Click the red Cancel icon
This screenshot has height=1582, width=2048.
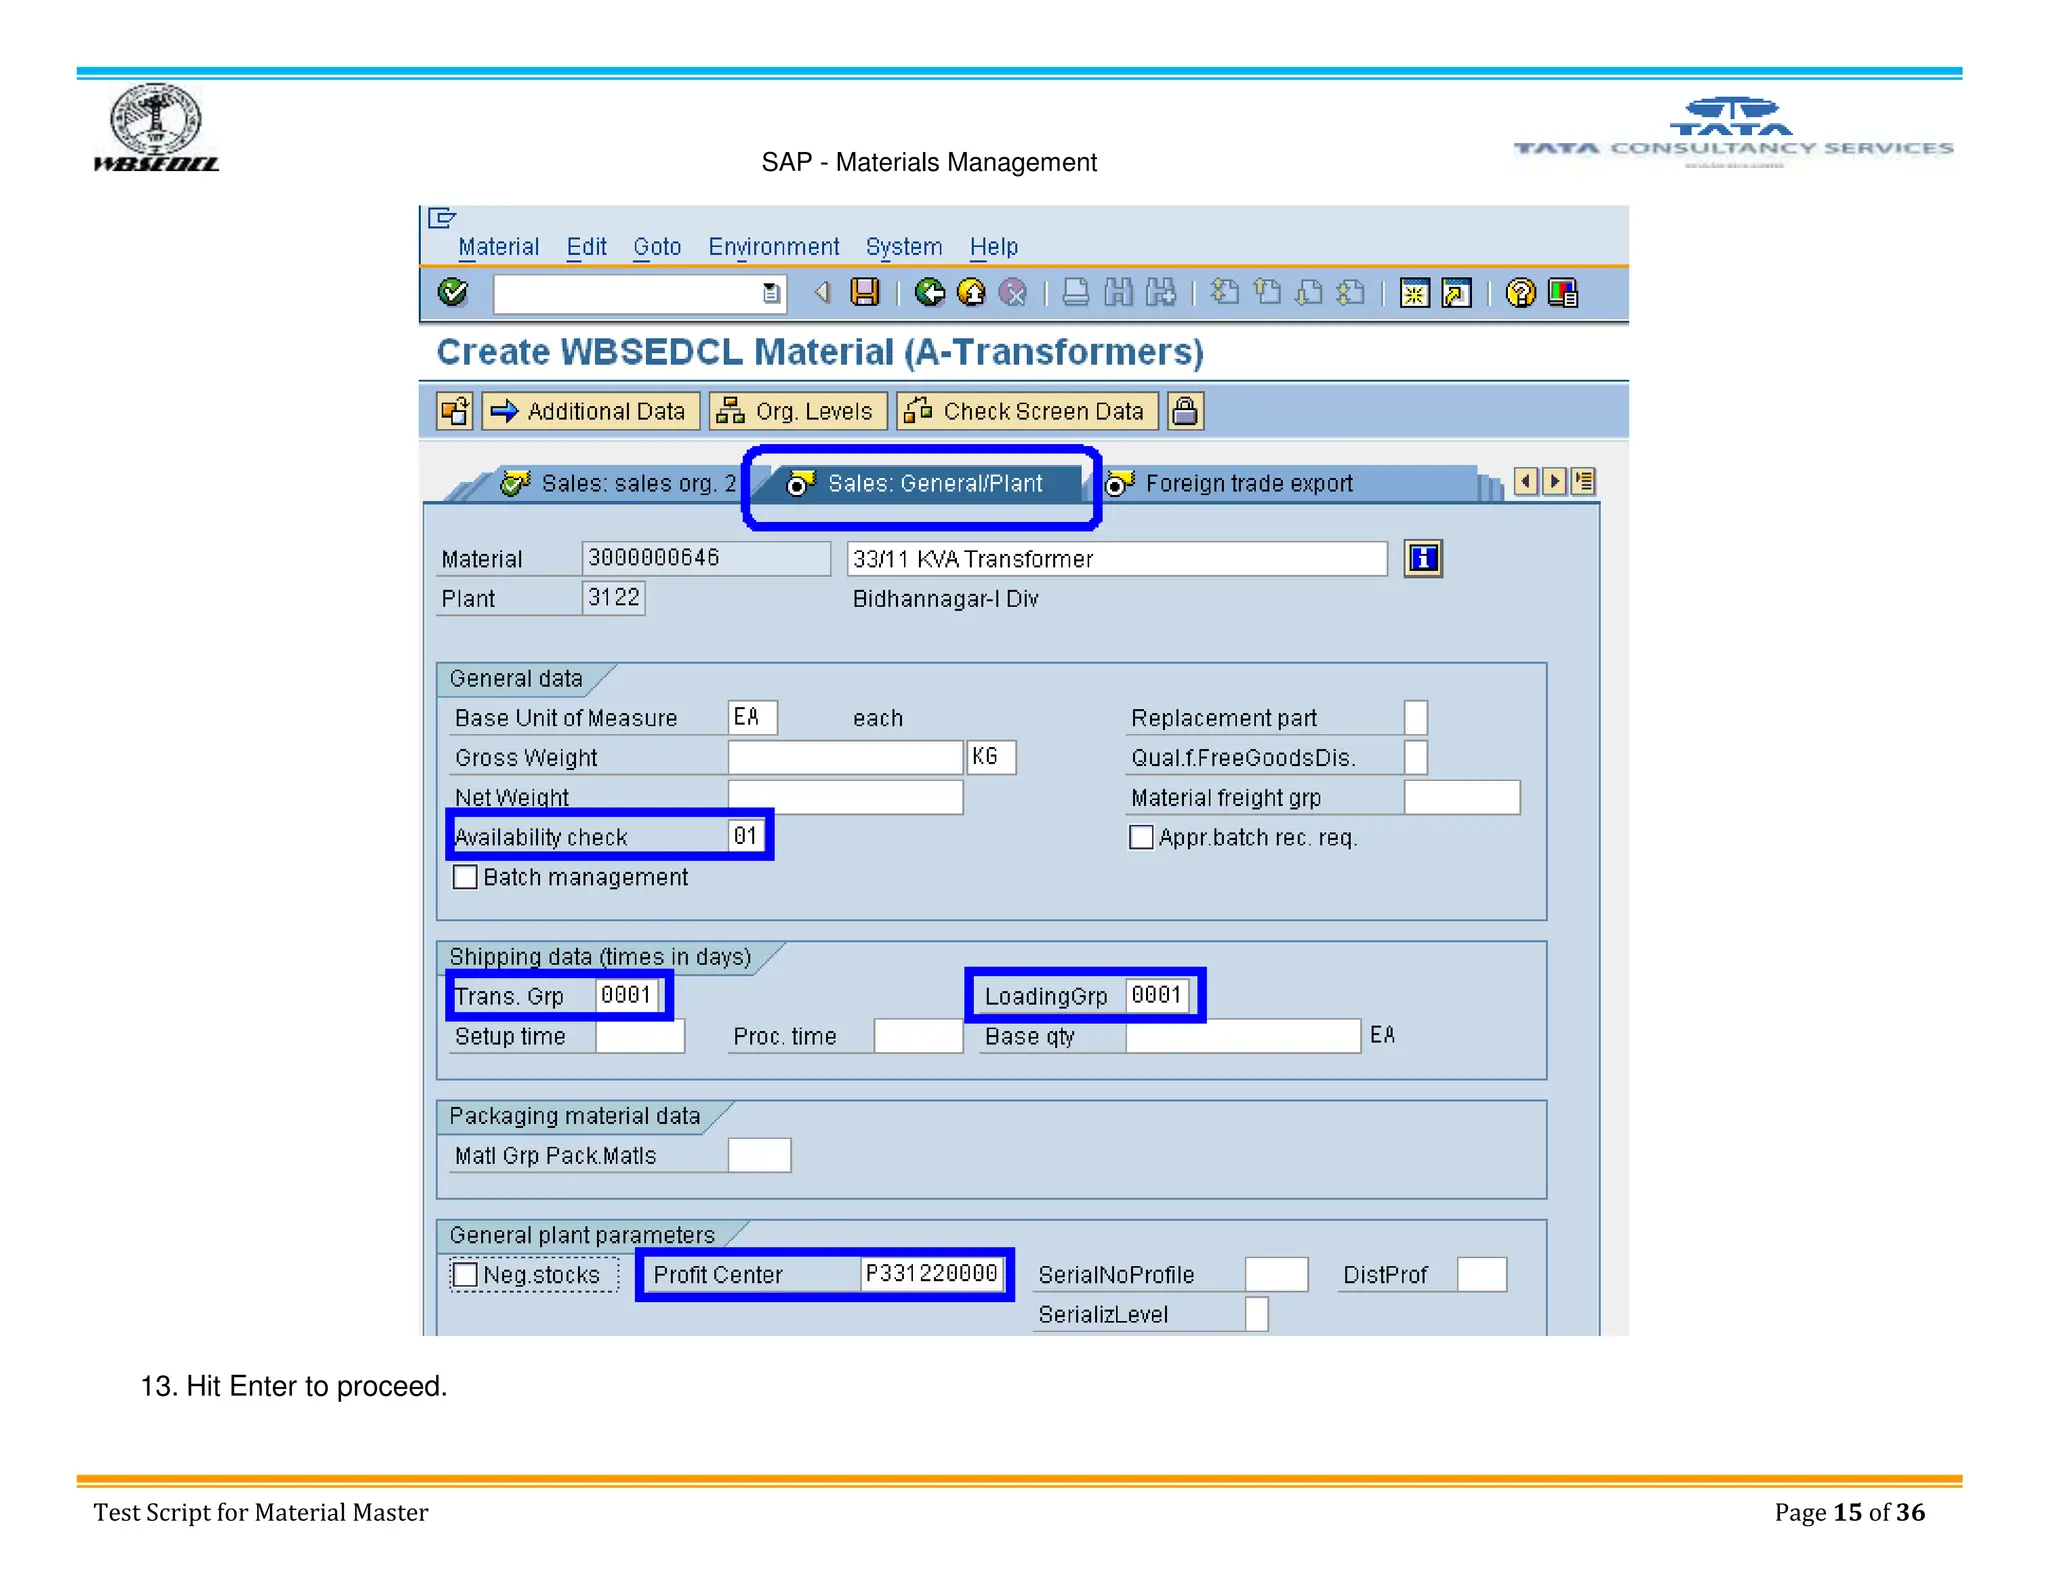[x=1013, y=292]
